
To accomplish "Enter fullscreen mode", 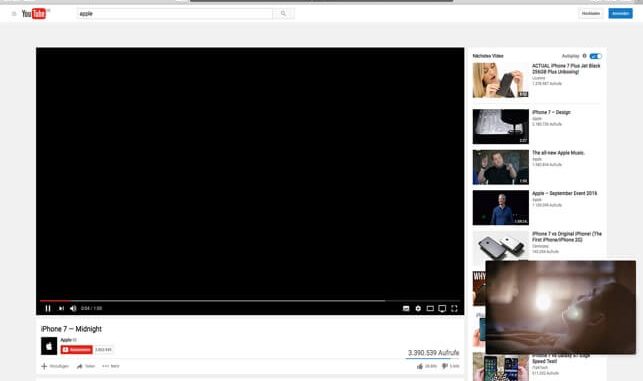I will click(x=454, y=308).
